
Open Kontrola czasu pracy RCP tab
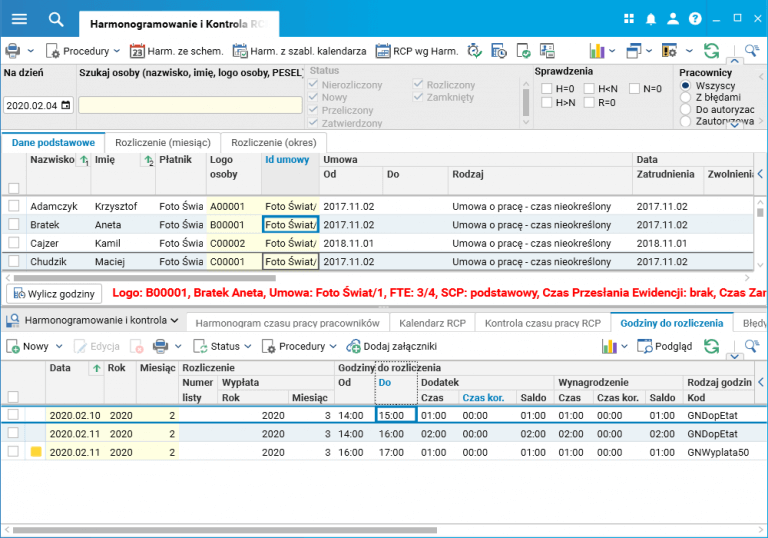pyautogui.click(x=543, y=323)
